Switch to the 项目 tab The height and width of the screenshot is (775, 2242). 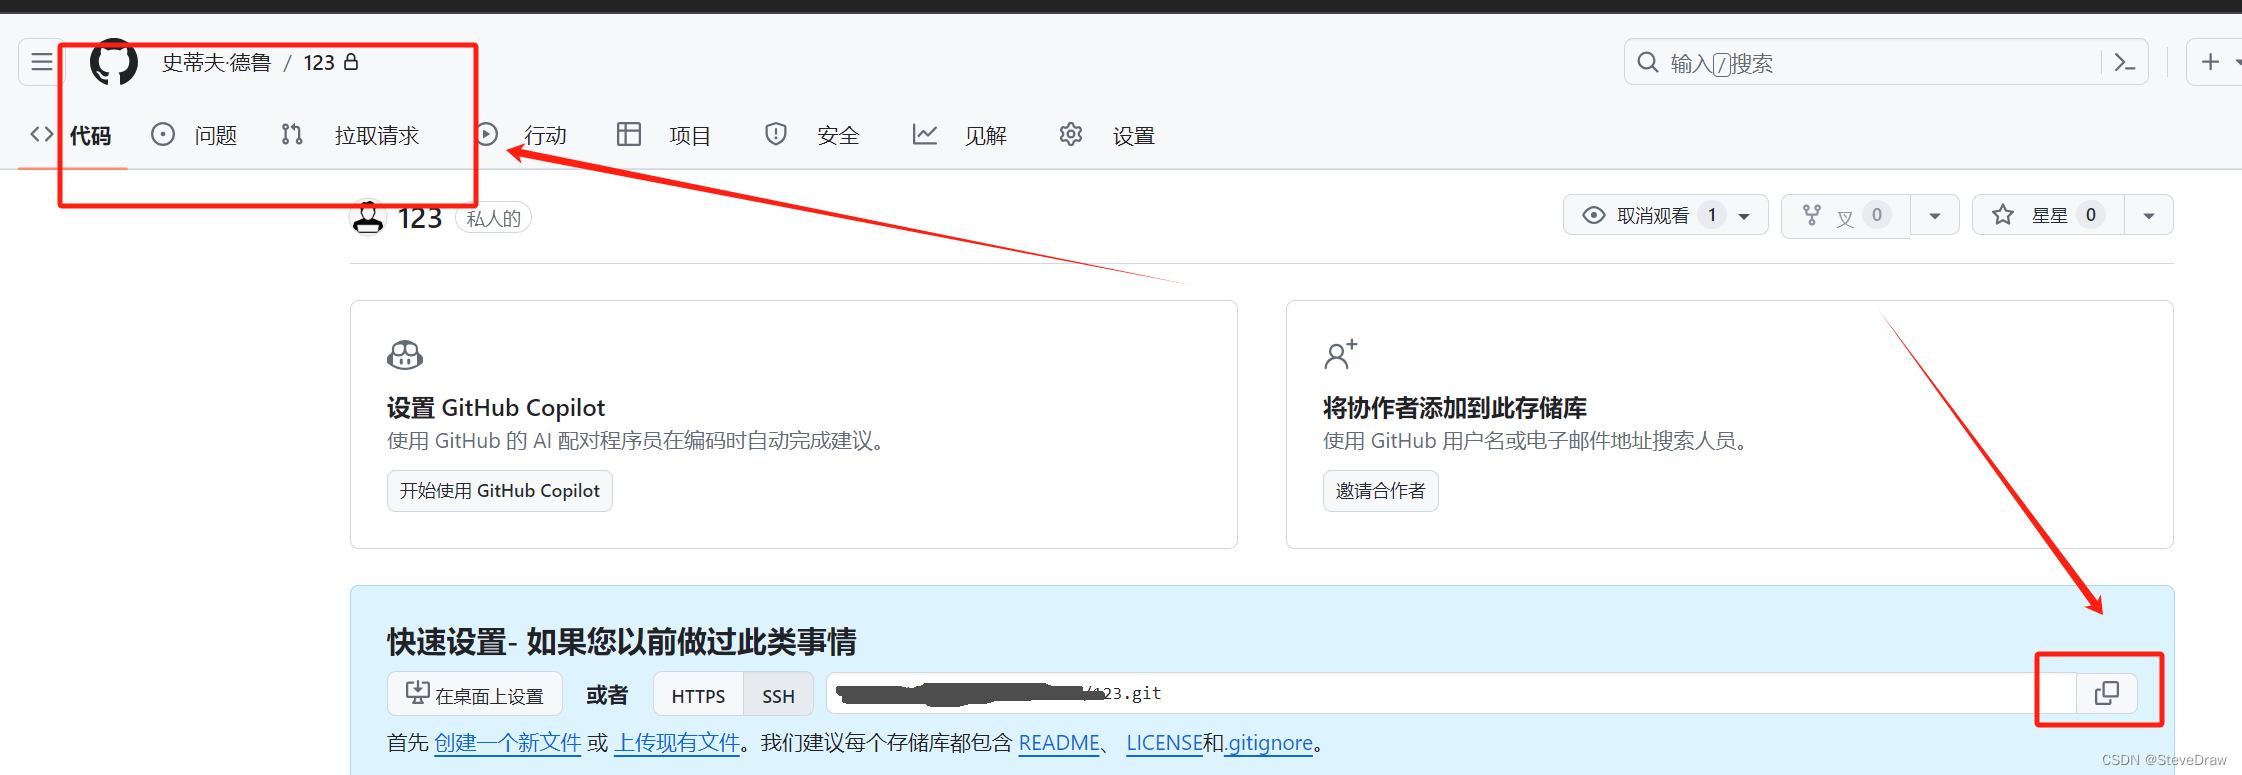click(664, 135)
